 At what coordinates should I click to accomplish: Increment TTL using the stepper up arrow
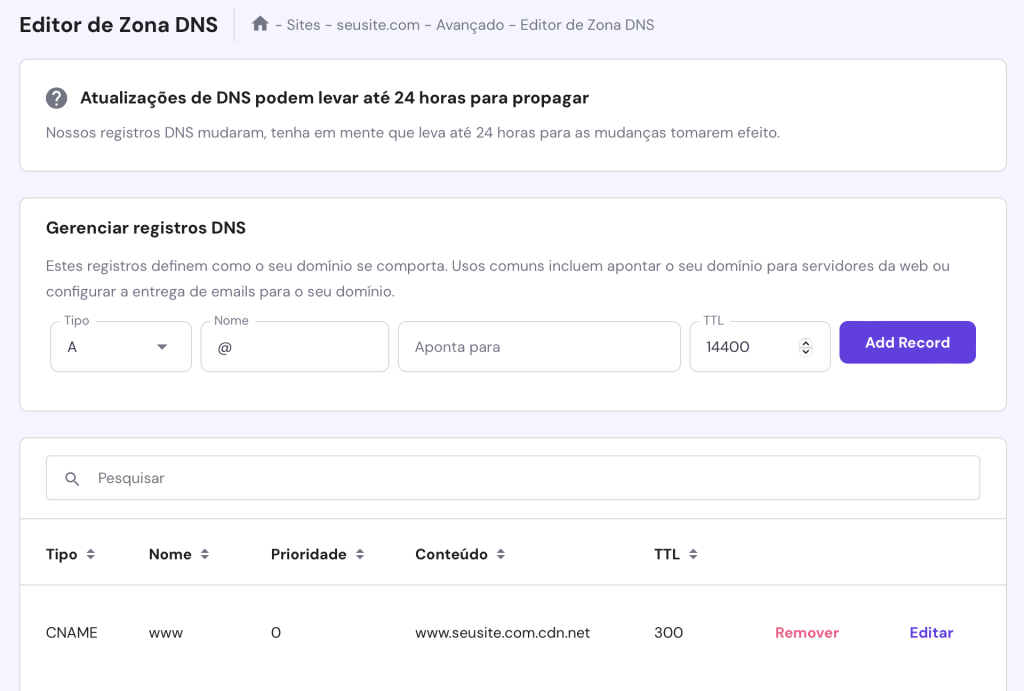coord(806,341)
